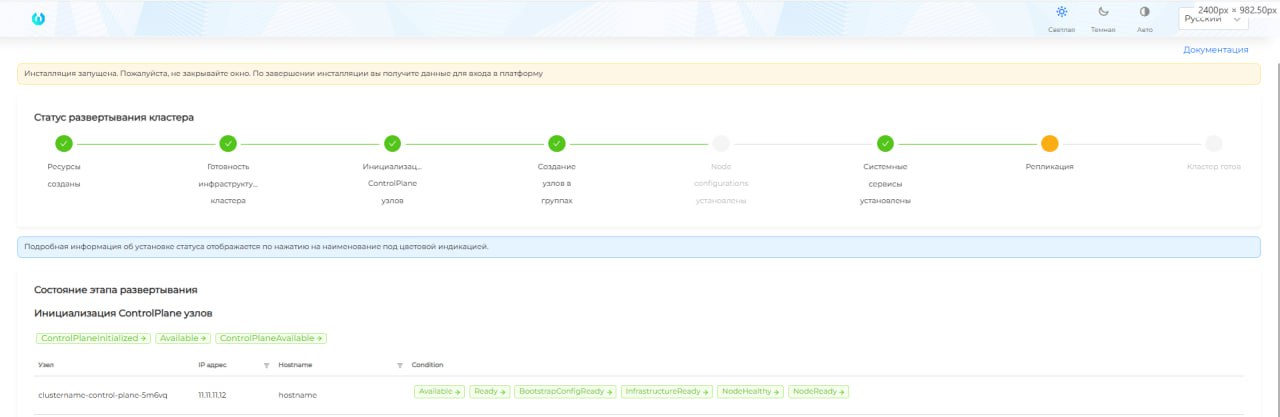Click the 'Системные сервисы установлены' step checkmark
The image size is (1280, 417).
(x=885, y=143)
